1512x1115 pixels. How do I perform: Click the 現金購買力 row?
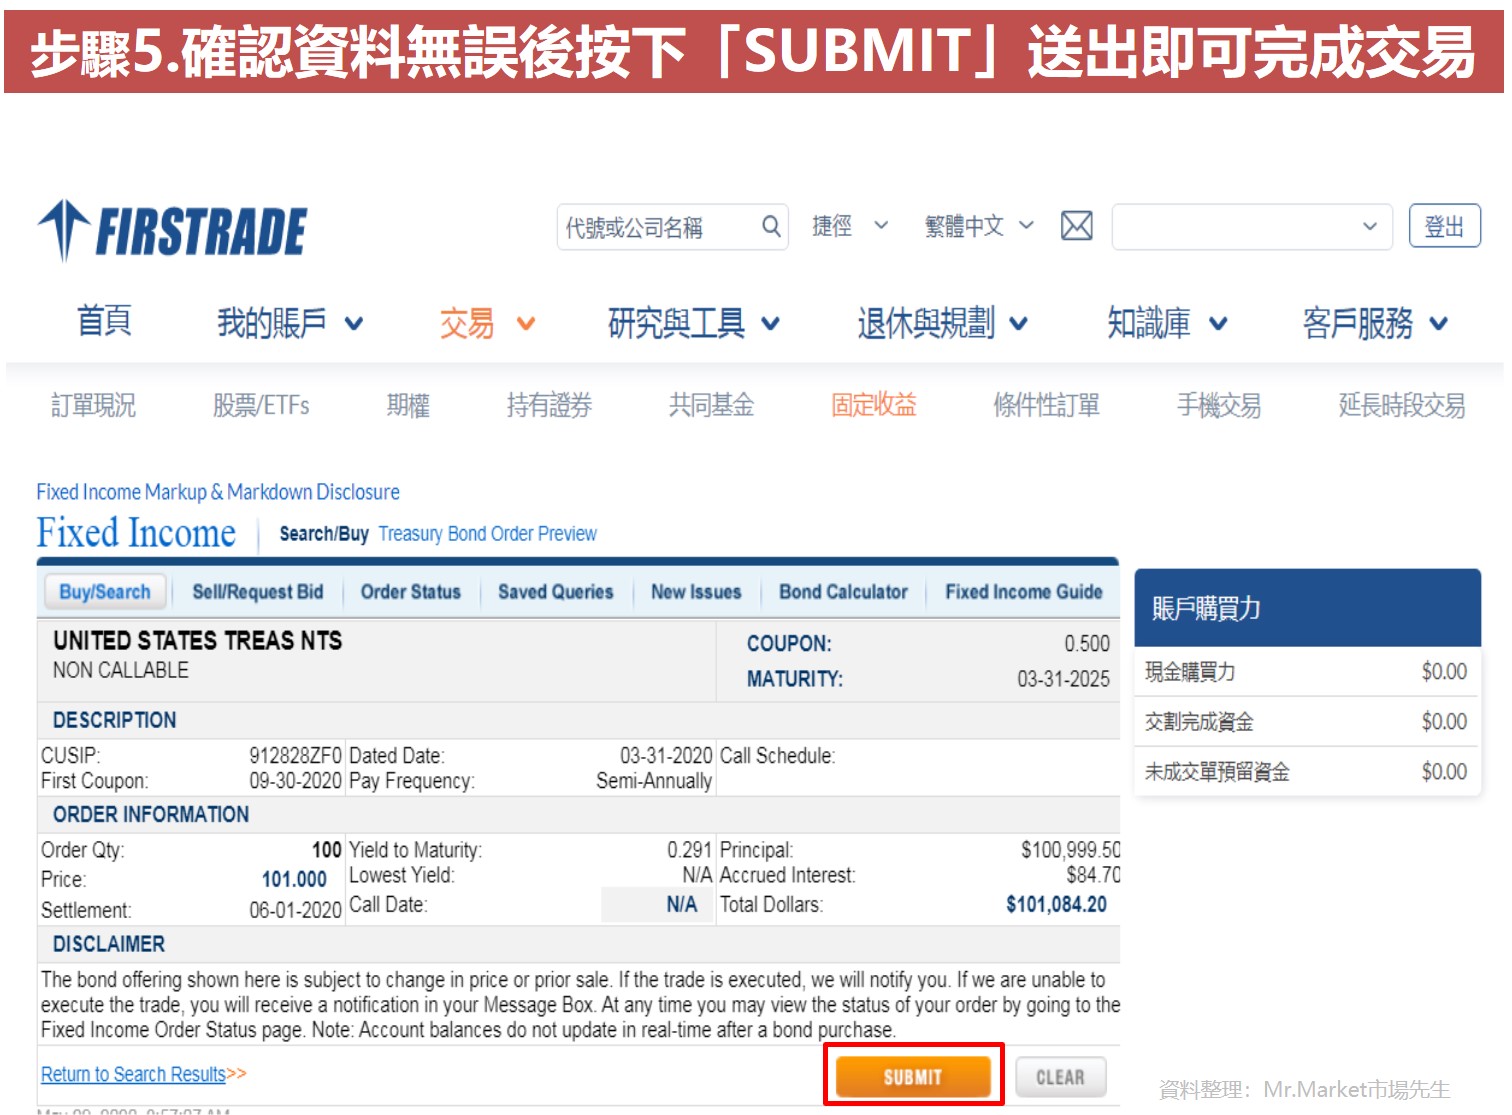1306,672
